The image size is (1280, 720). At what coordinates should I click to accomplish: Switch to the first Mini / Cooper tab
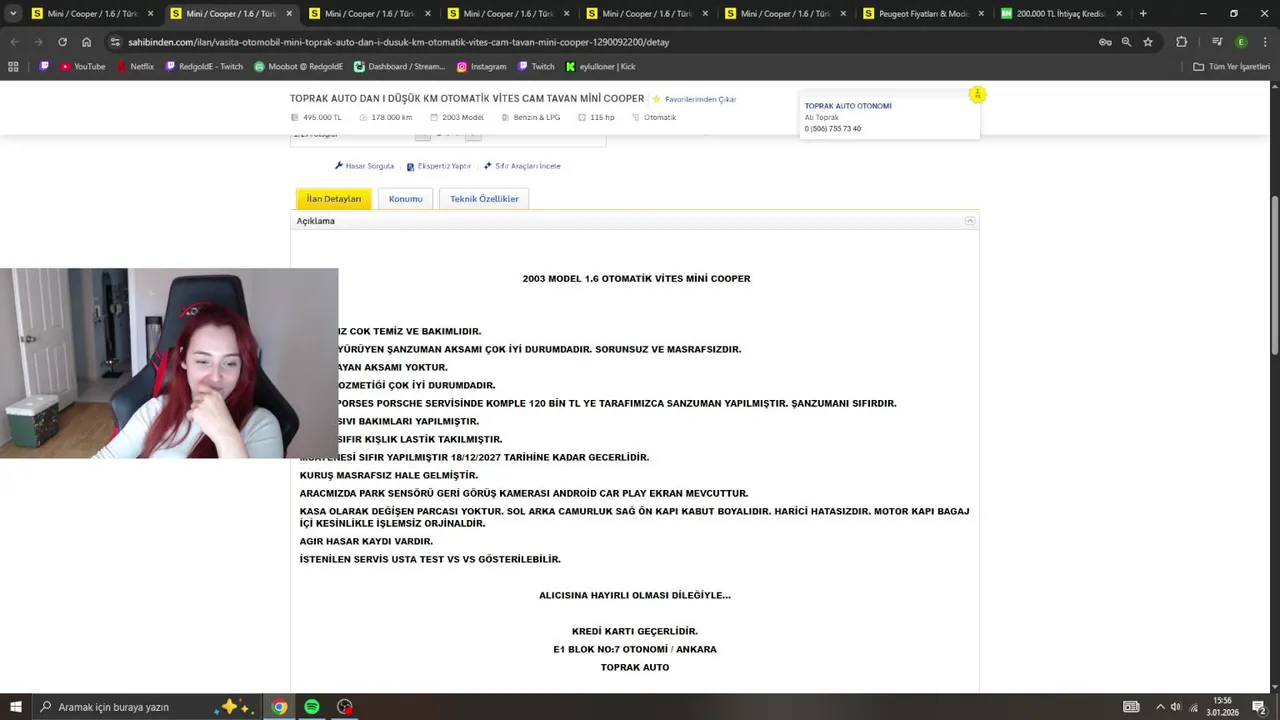point(93,14)
